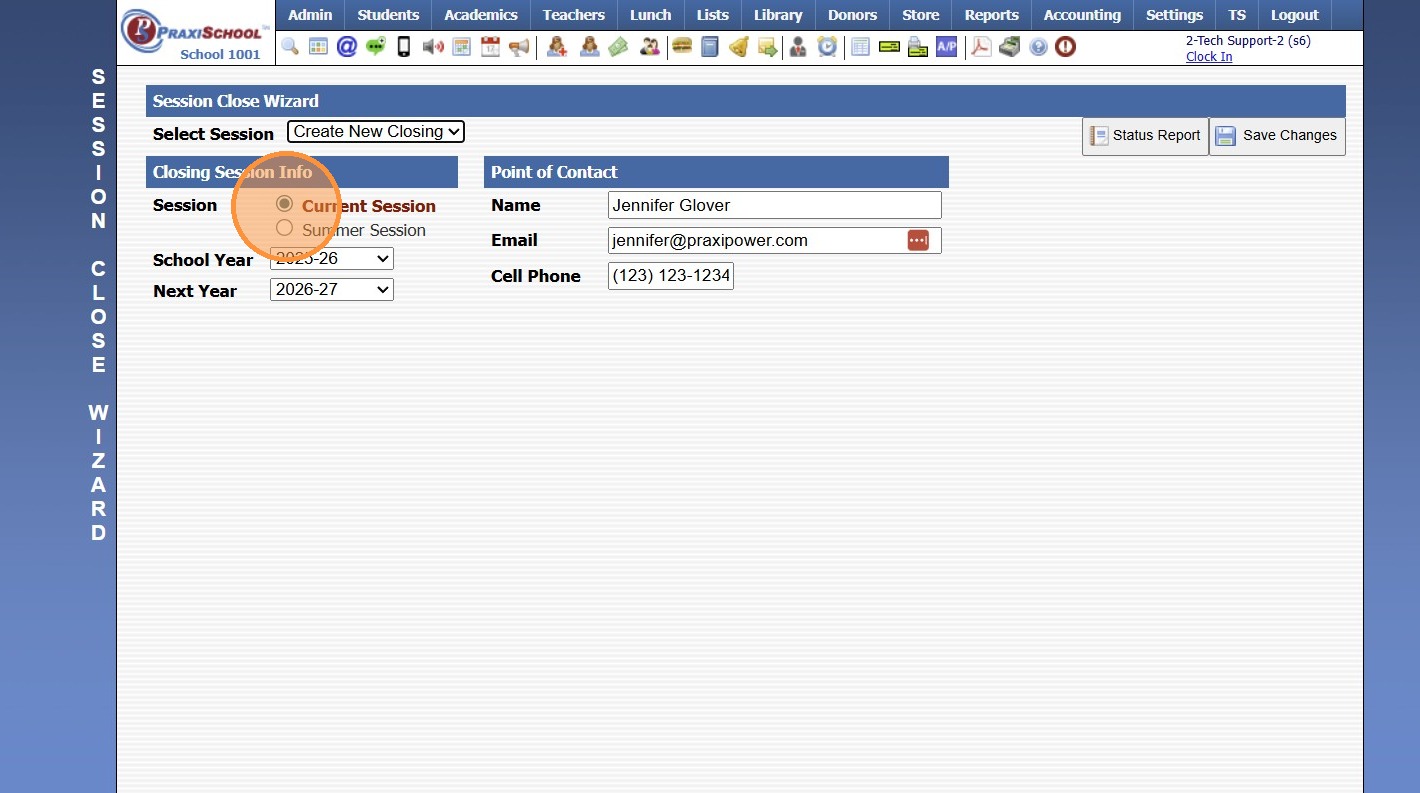Open the Settings menu
Image resolution: width=1420 pixels, height=793 pixels.
coord(1175,15)
